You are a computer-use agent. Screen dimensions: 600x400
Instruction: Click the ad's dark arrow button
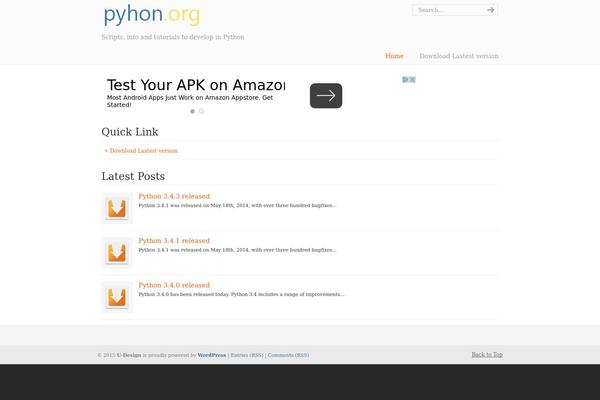click(326, 96)
